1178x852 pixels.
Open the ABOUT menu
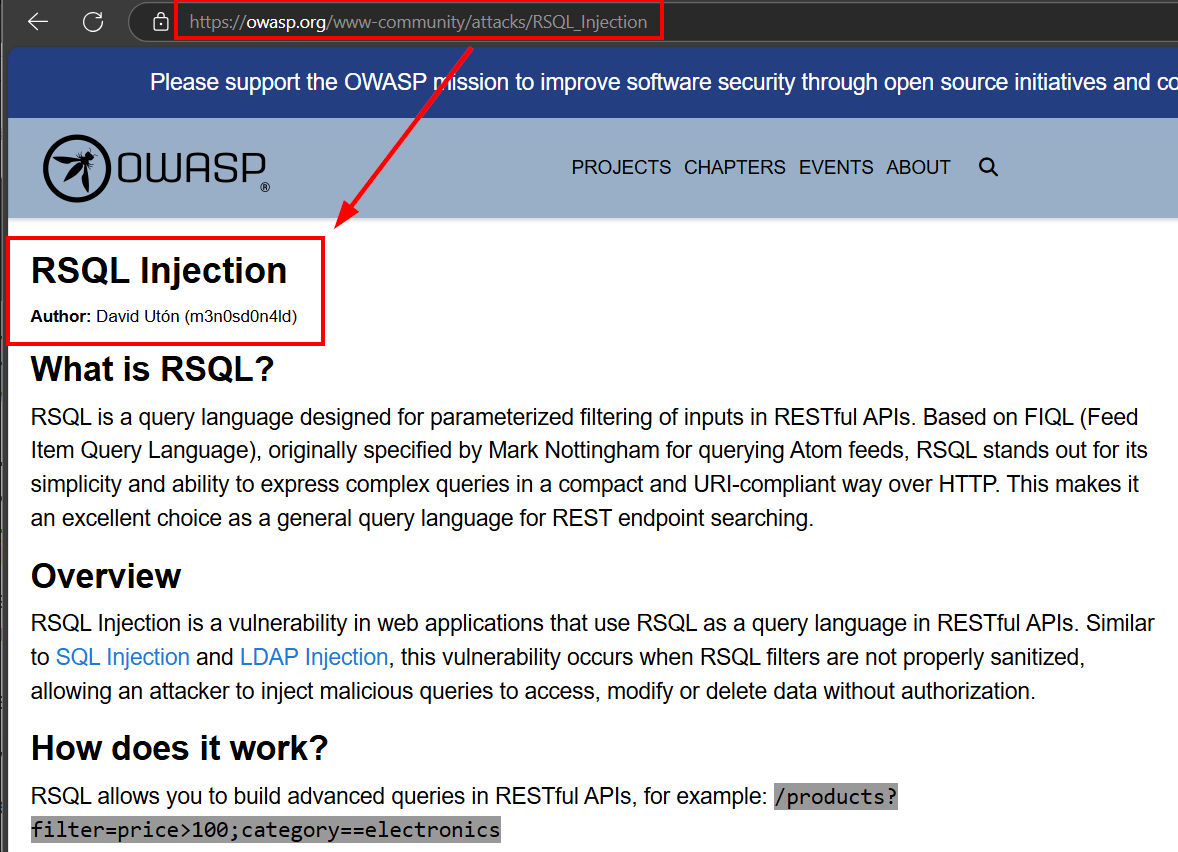pos(918,167)
